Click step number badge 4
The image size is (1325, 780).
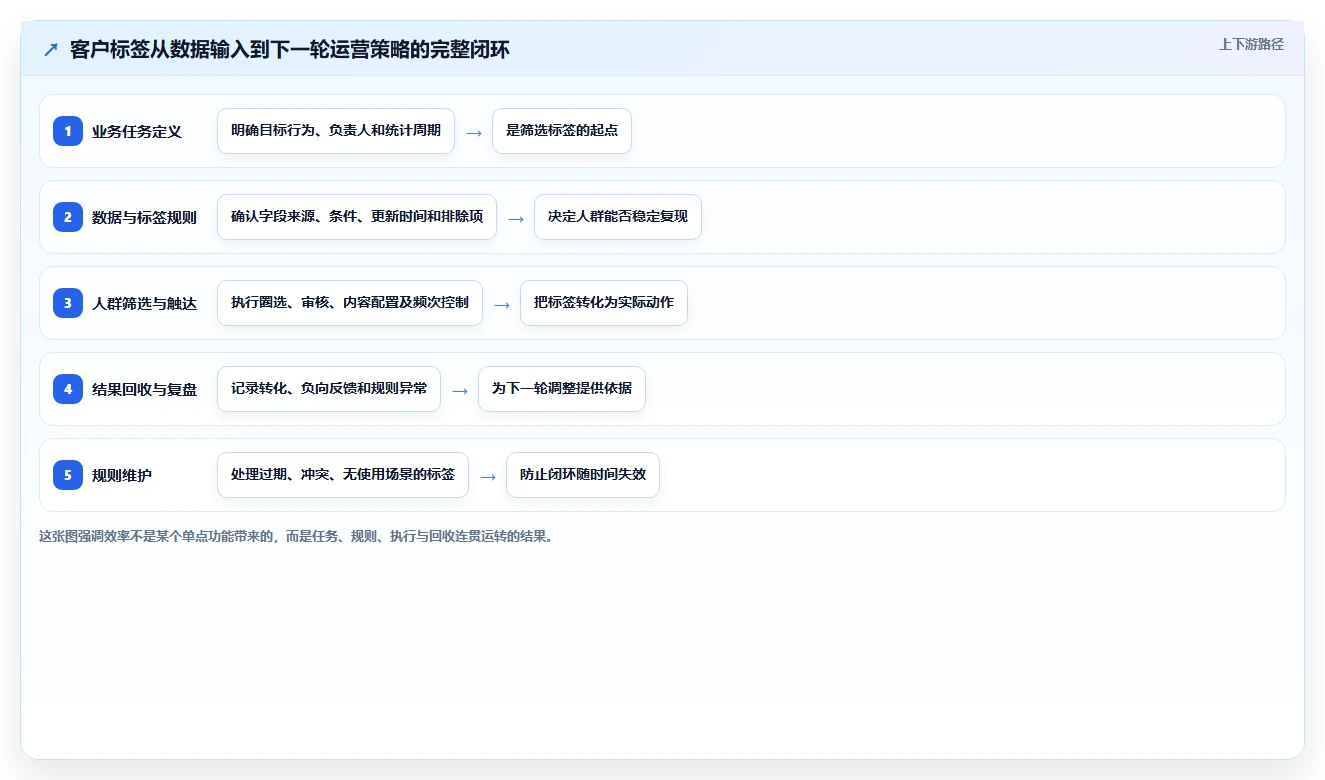tap(68, 389)
